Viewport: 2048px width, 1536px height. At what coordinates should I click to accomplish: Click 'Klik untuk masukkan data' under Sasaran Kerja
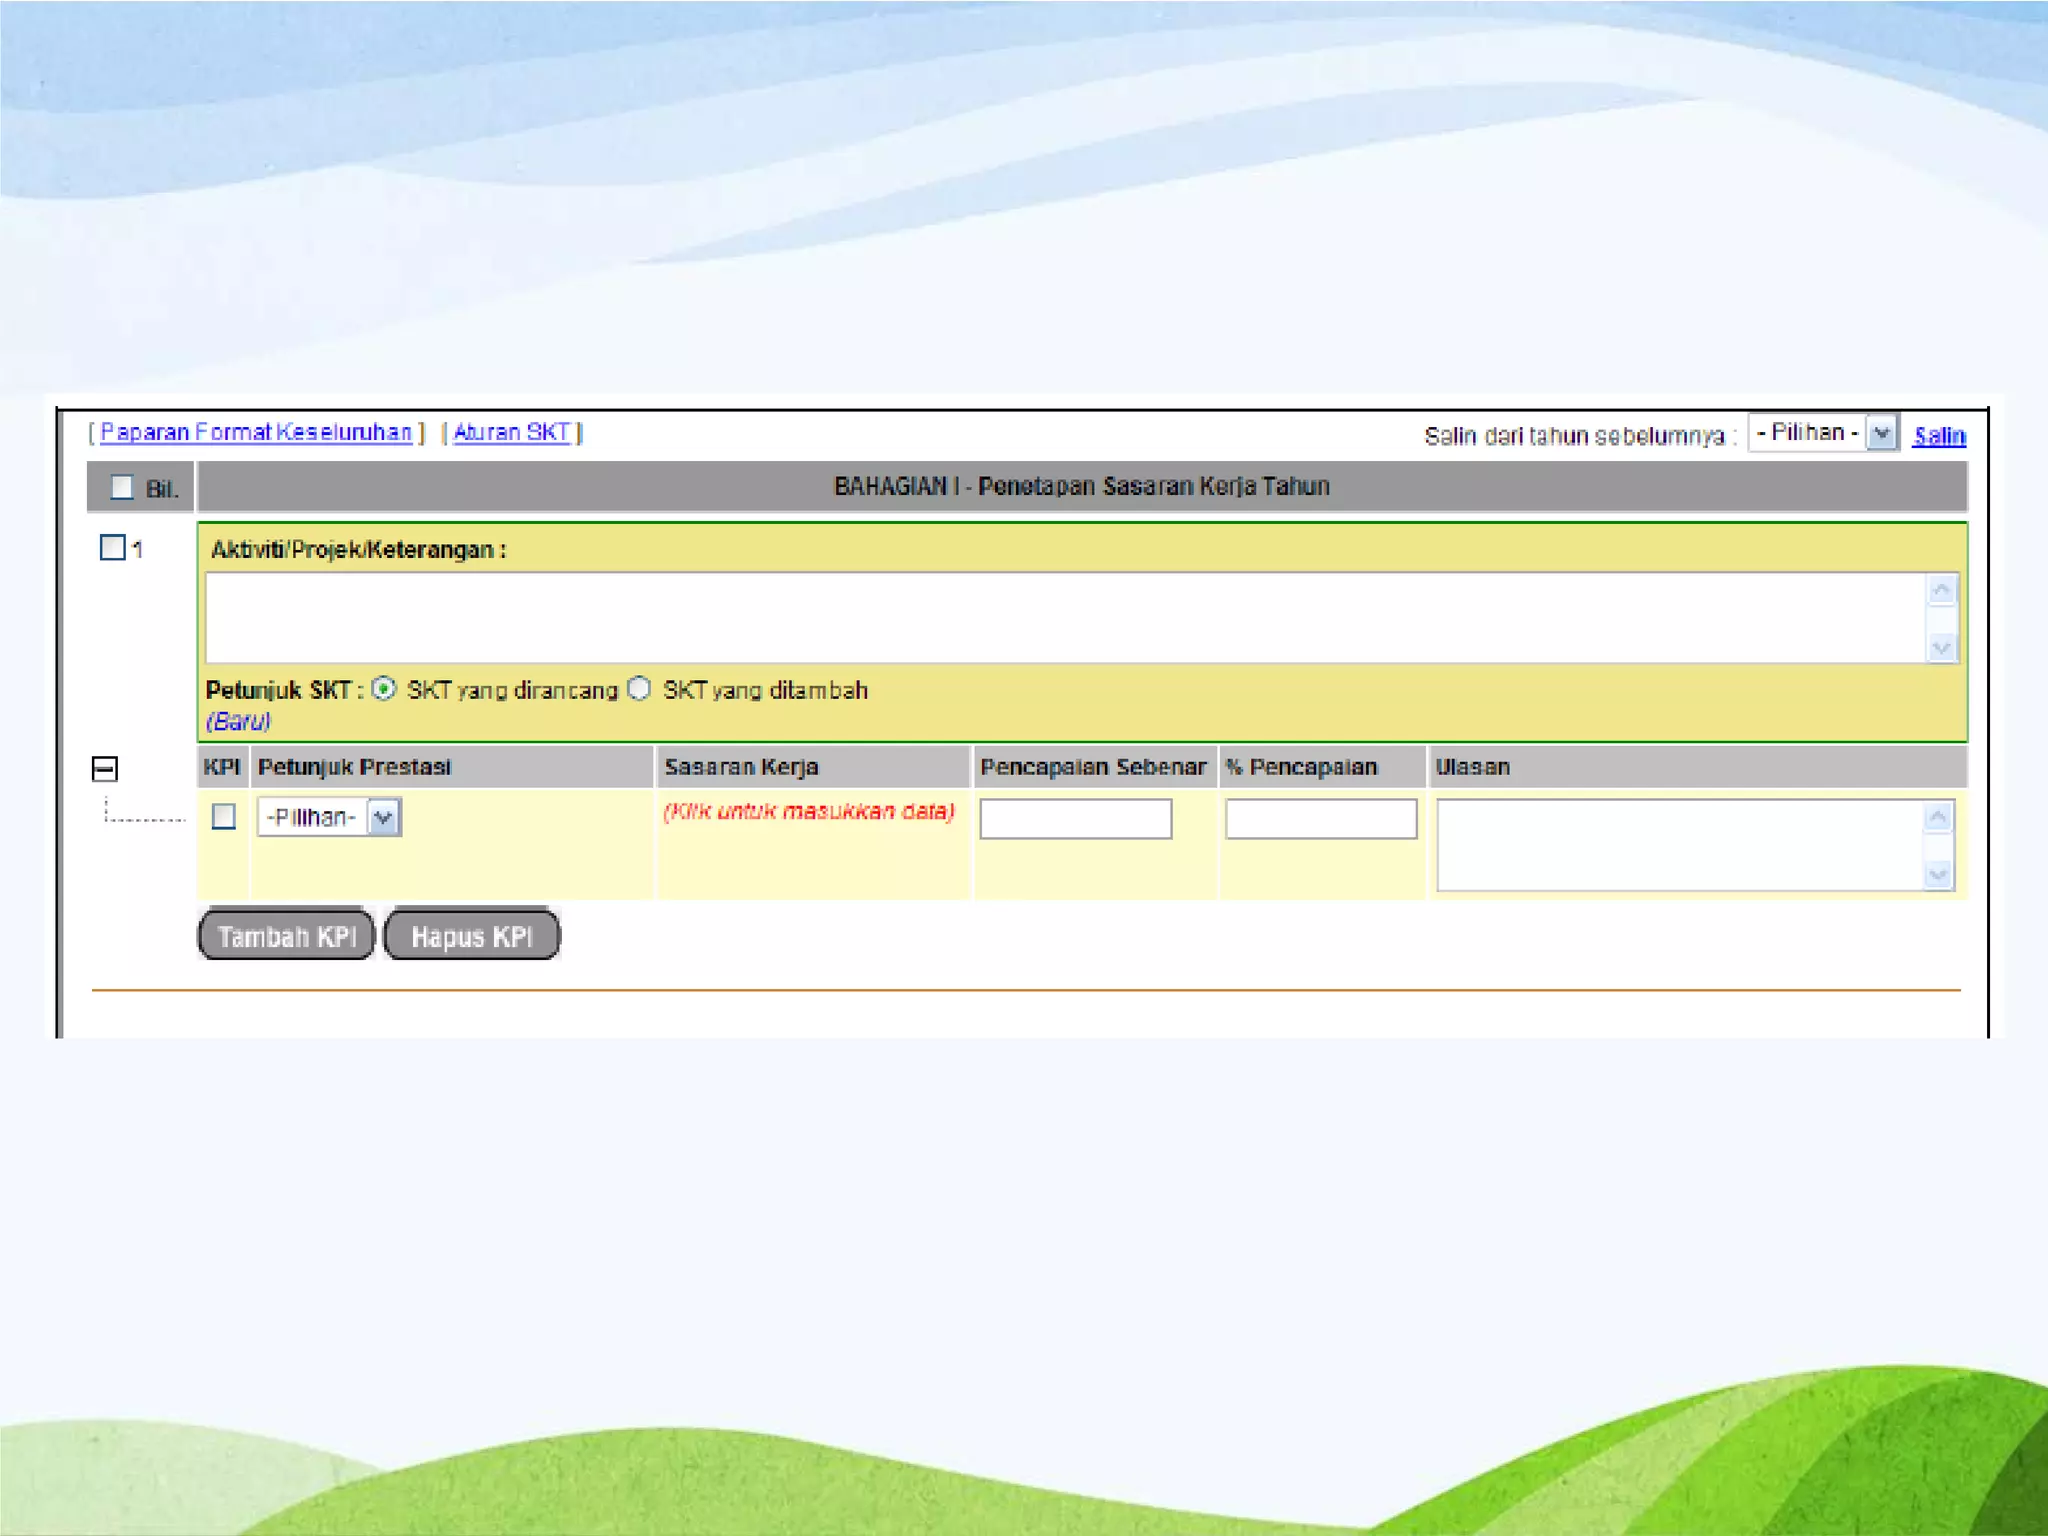(x=808, y=811)
